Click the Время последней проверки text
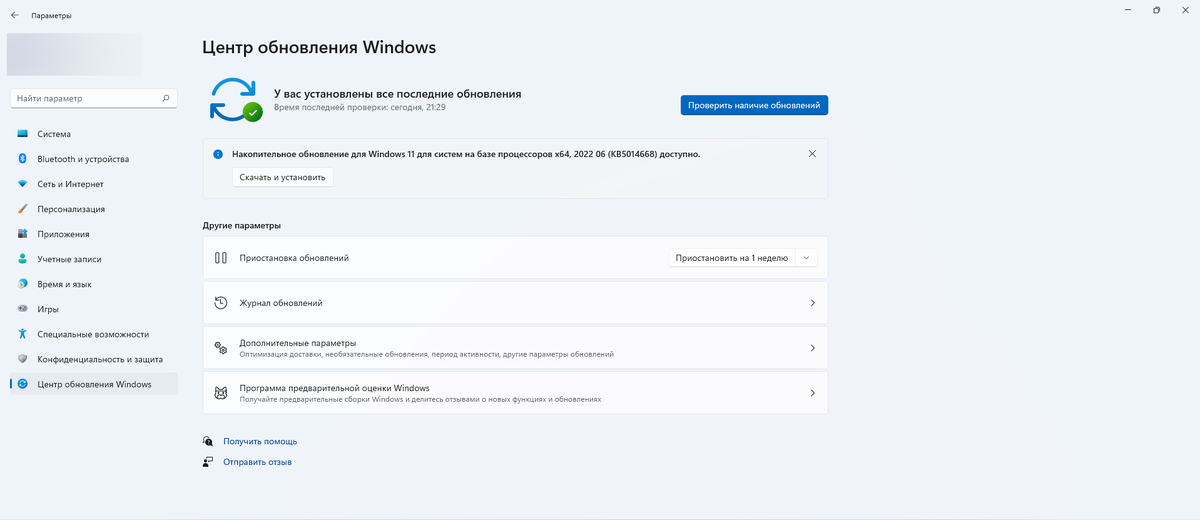1200x520 pixels. pos(360,107)
